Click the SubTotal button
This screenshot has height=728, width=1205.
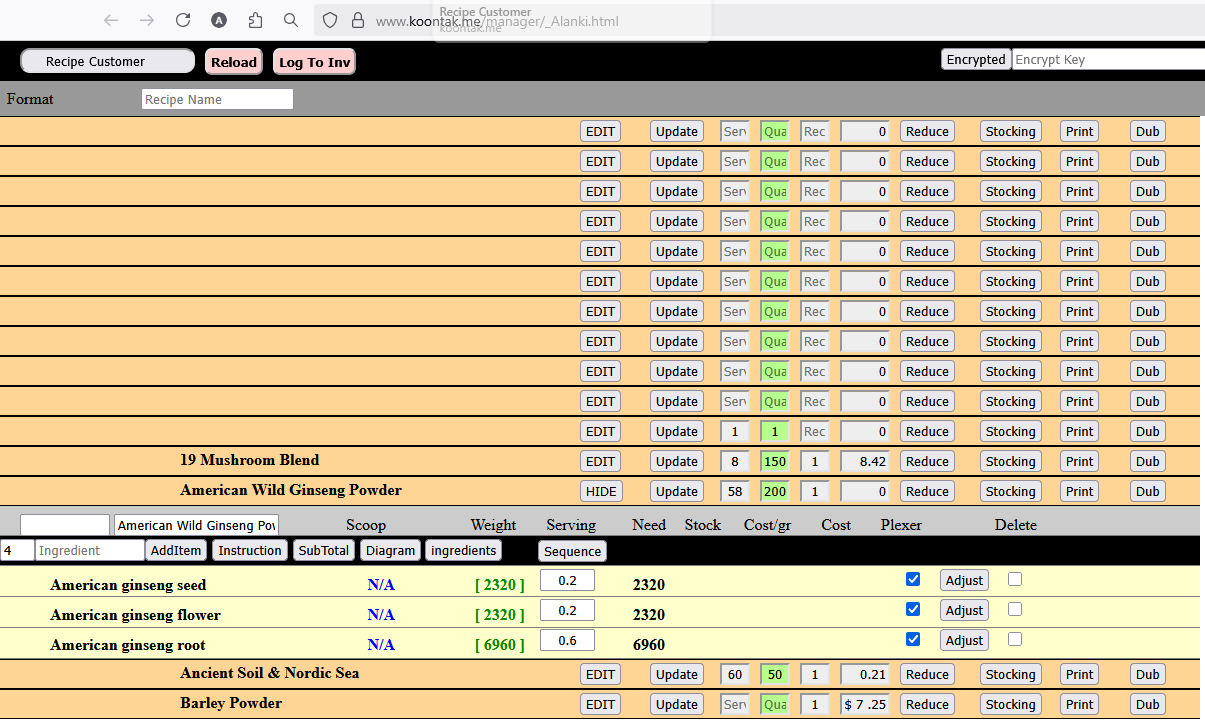(324, 550)
